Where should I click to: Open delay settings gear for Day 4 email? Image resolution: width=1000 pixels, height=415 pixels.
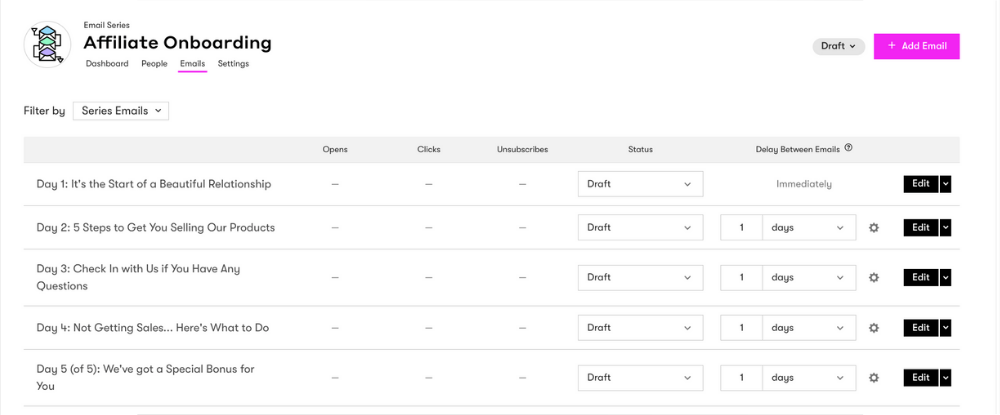(x=874, y=328)
